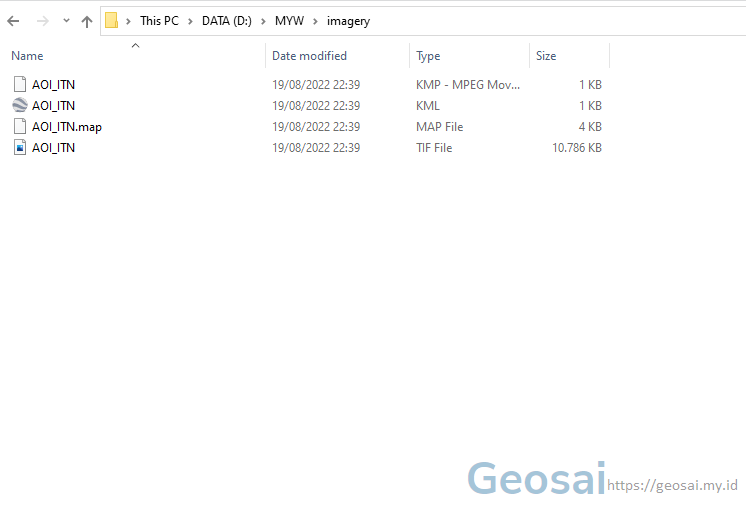Sort files by the Name column
Viewport: 746px width, 505px height.
click(27, 56)
